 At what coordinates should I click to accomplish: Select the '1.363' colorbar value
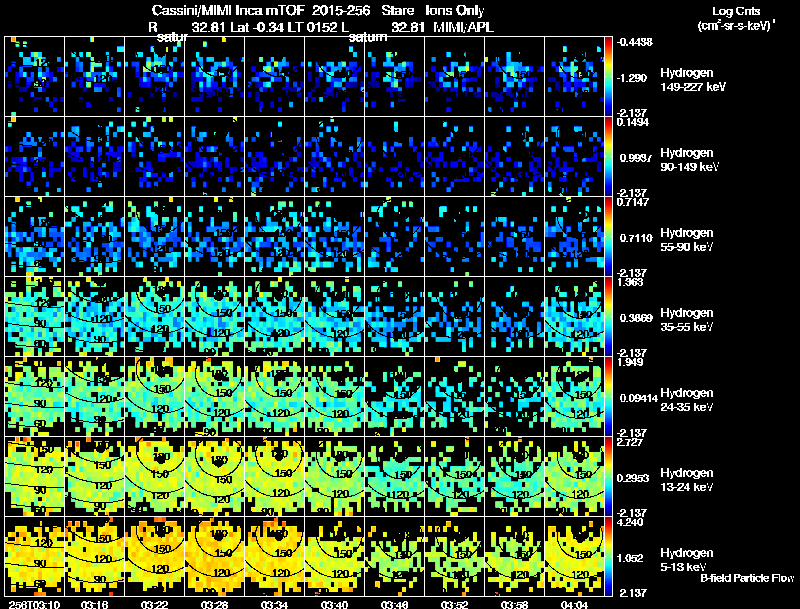[x=630, y=282]
